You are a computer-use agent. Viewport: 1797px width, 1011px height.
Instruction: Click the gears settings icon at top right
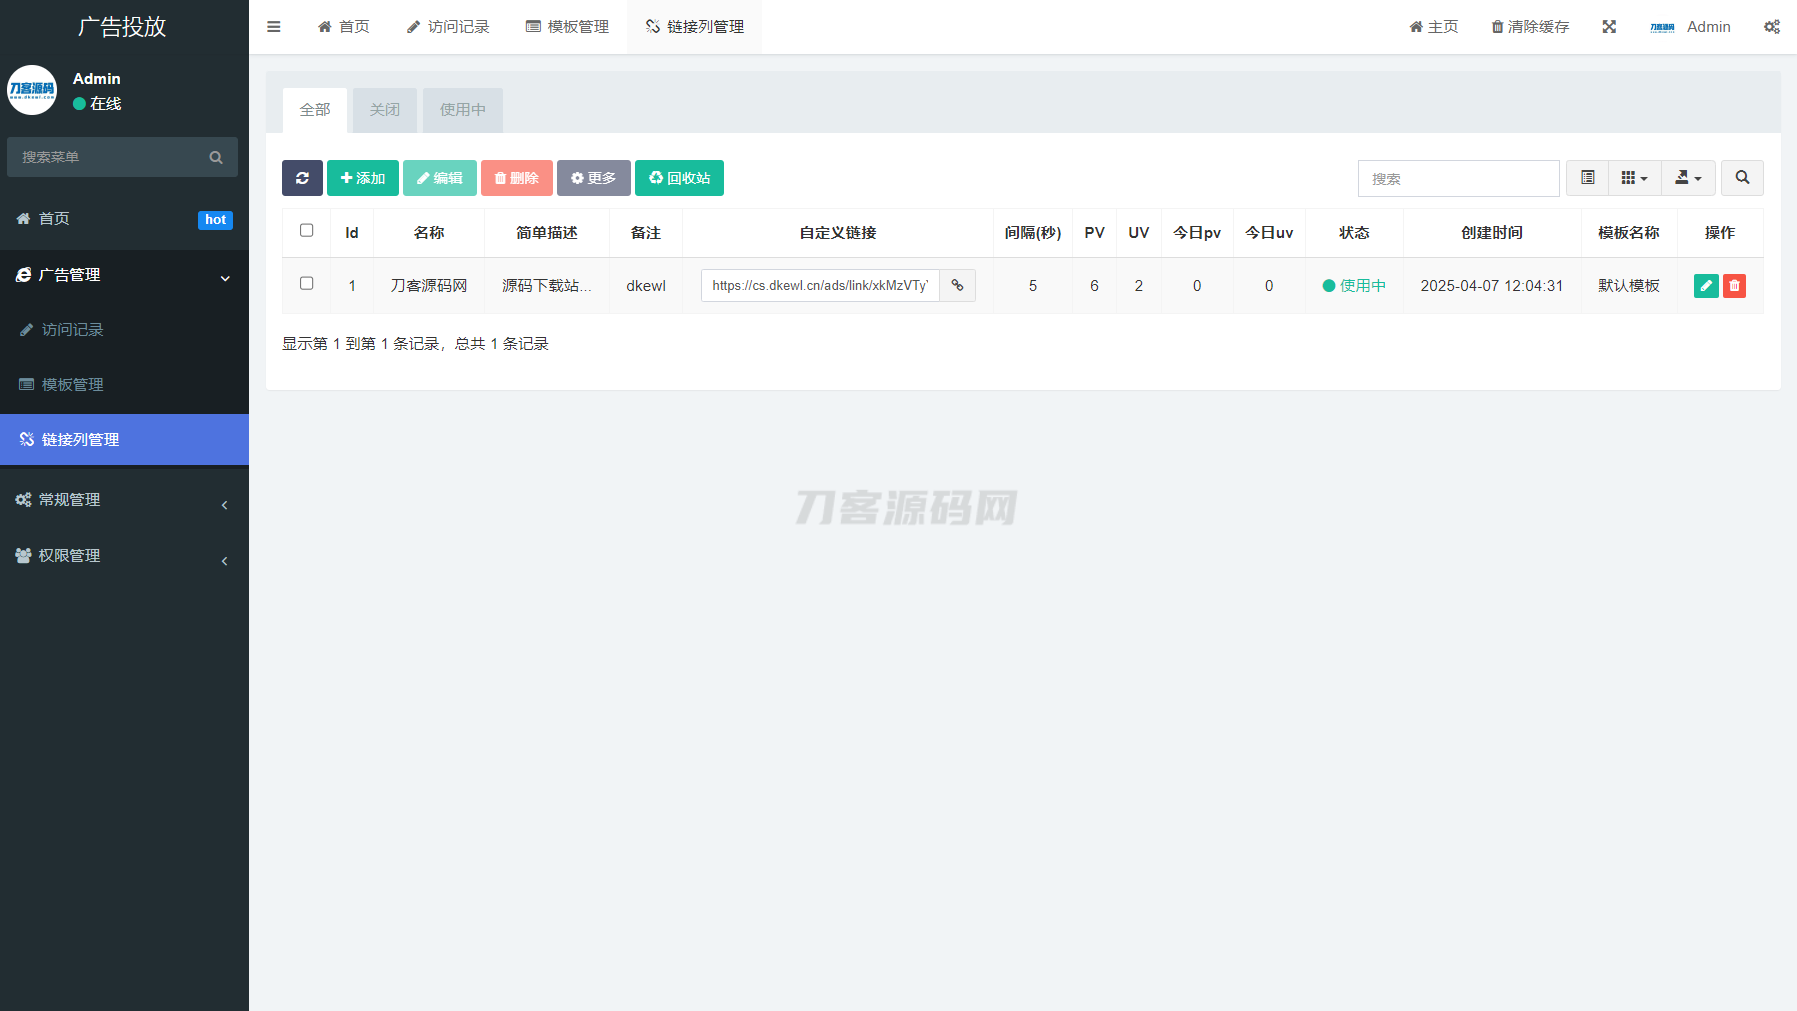1772,27
